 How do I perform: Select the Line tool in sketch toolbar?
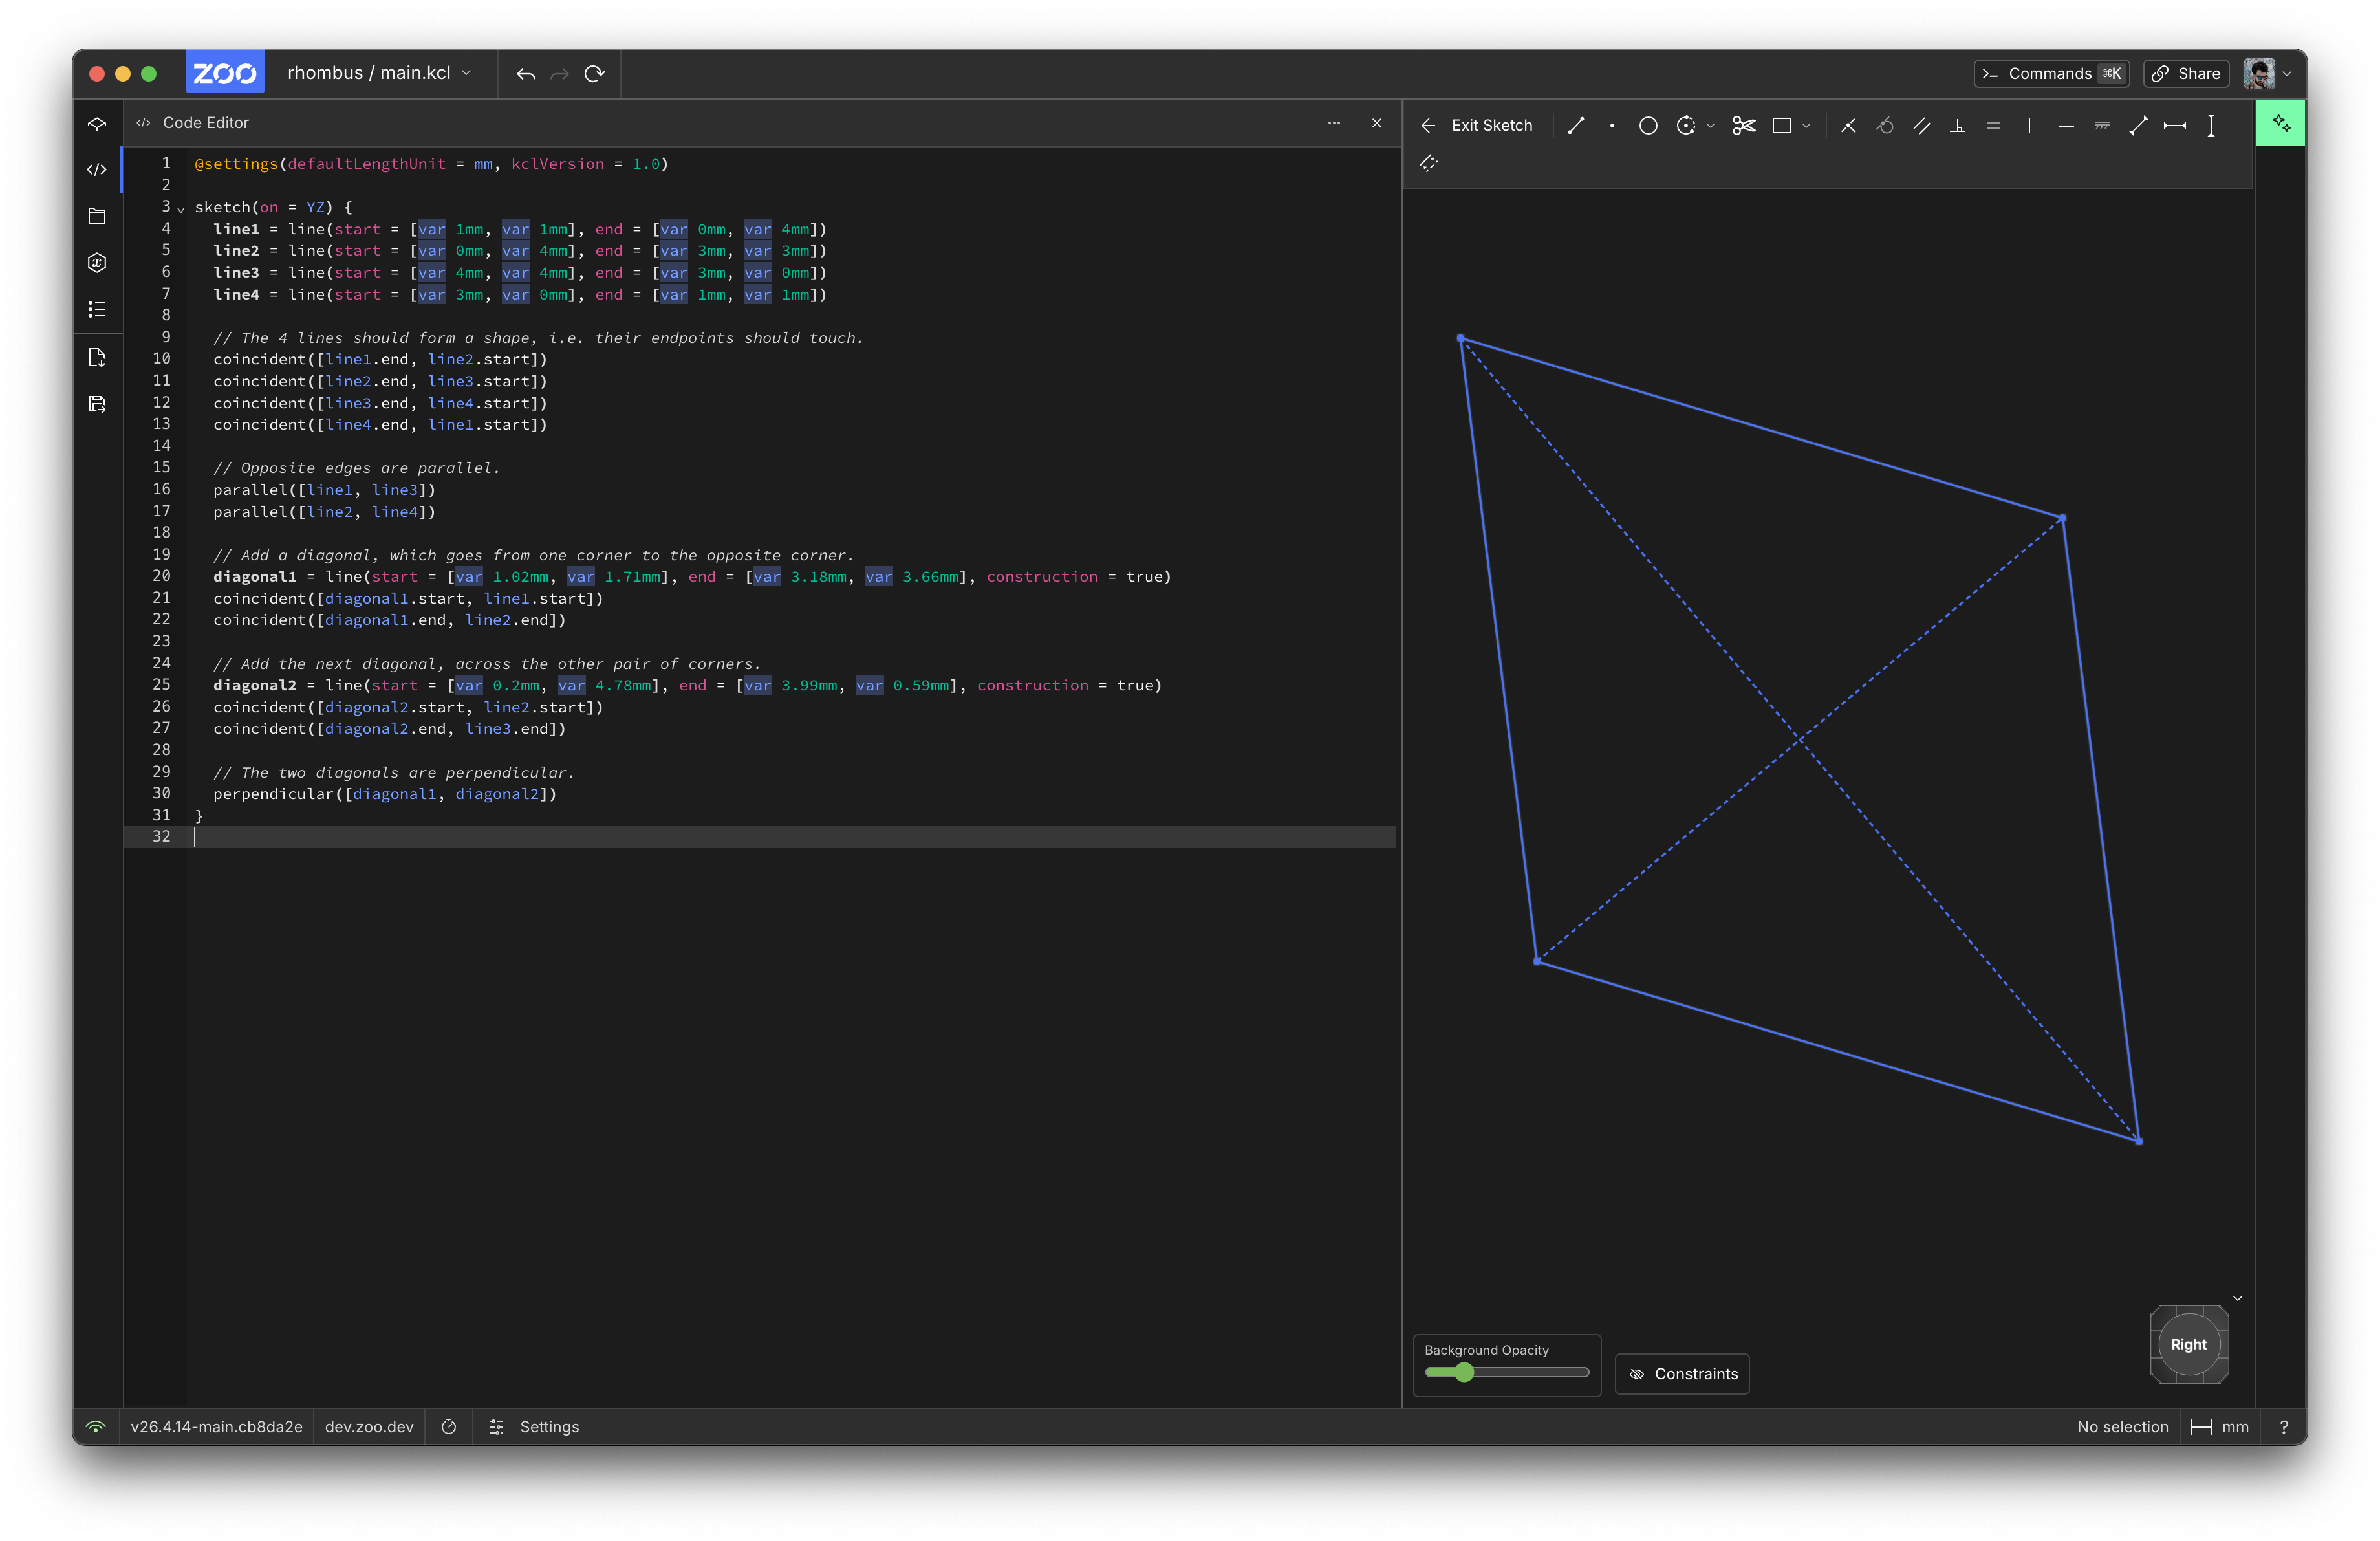coord(1576,125)
